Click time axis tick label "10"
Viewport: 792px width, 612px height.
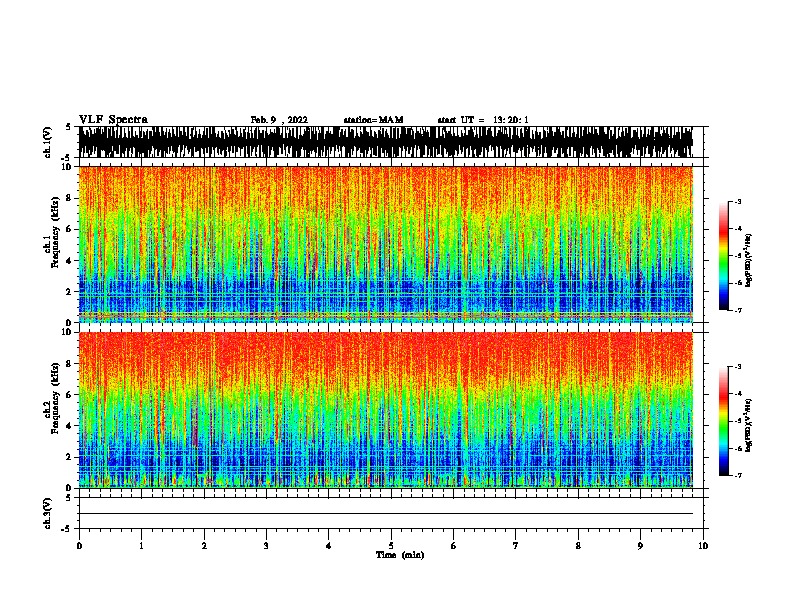703,546
